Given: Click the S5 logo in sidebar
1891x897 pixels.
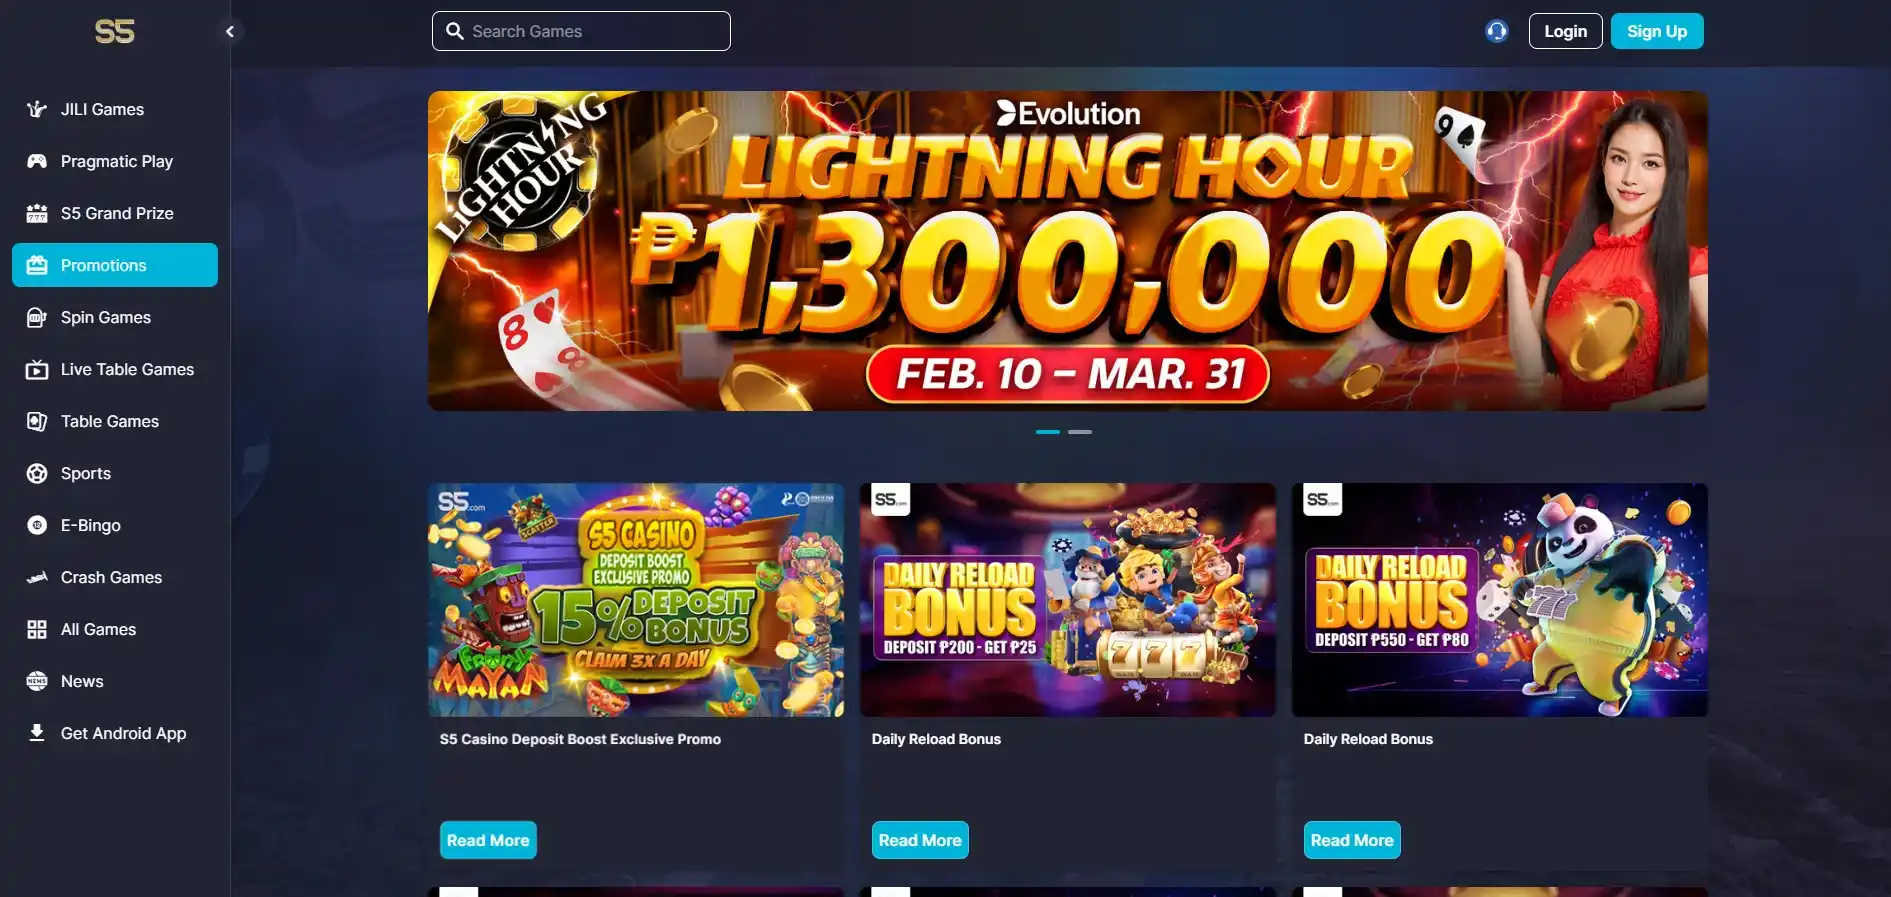Looking at the screenshot, I should (x=115, y=31).
